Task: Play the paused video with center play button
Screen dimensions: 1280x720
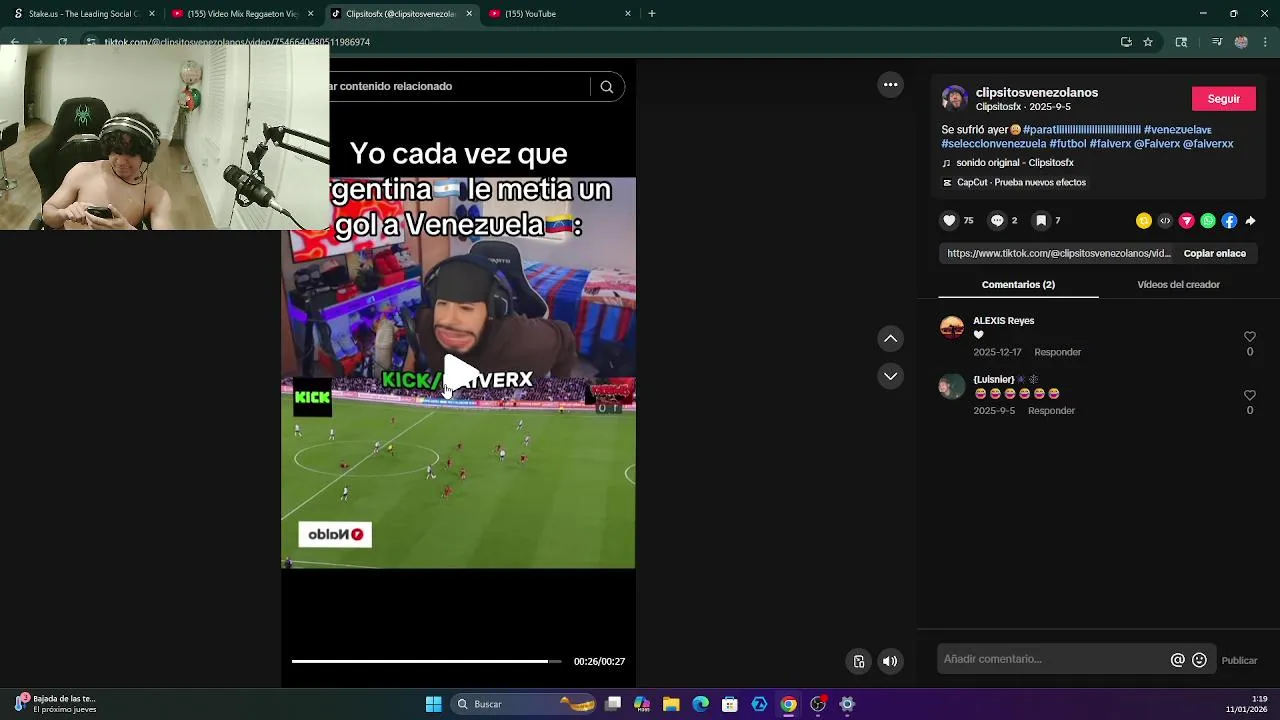Action: 459,373
